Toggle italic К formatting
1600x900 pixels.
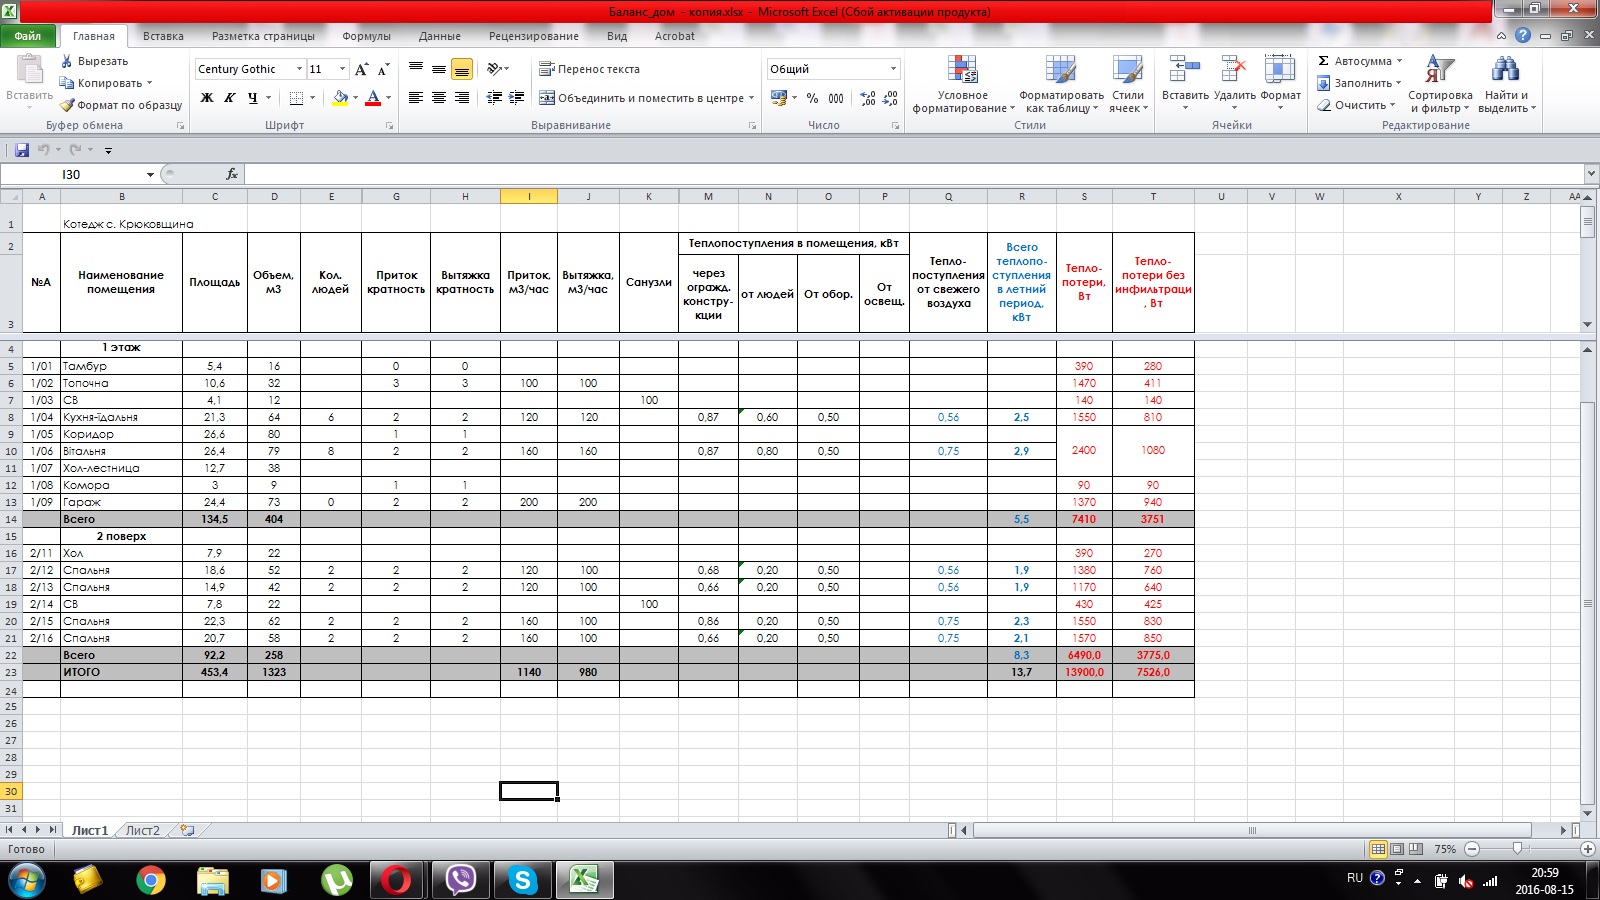230,98
